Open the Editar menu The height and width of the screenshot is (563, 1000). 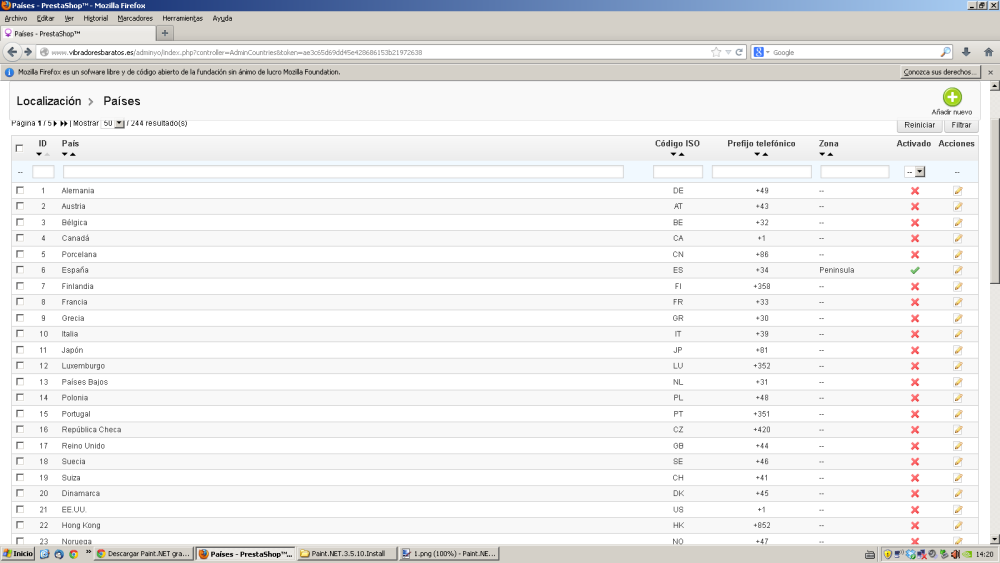tap(45, 18)
